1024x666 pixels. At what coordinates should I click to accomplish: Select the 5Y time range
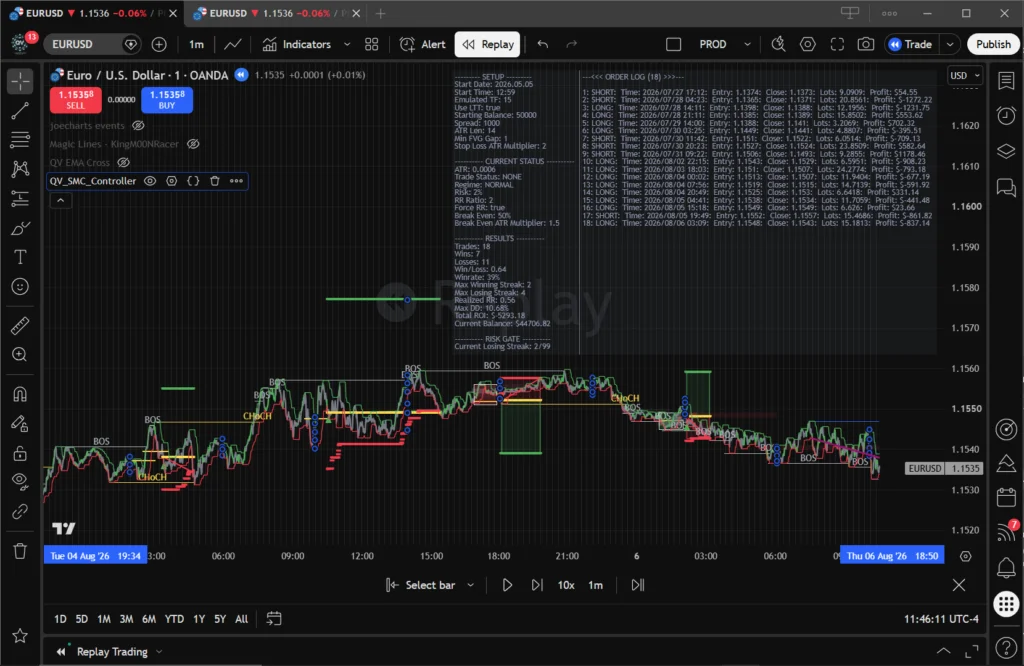point(220,619)
